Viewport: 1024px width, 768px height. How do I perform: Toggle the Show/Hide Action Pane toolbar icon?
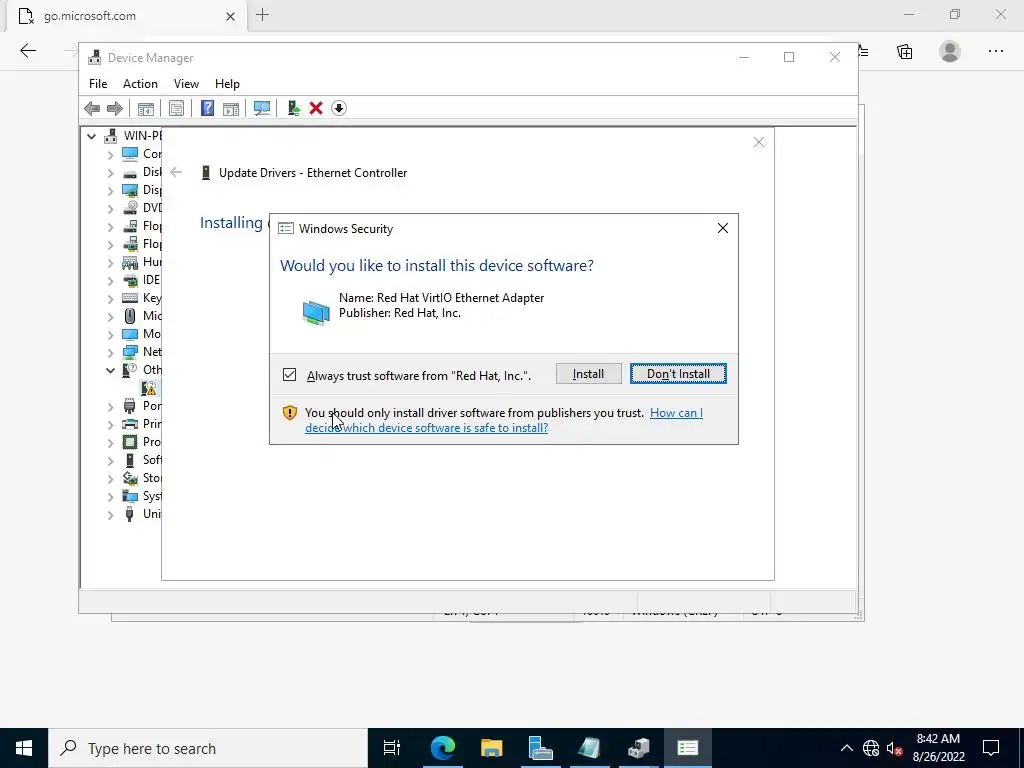point(231,108)
